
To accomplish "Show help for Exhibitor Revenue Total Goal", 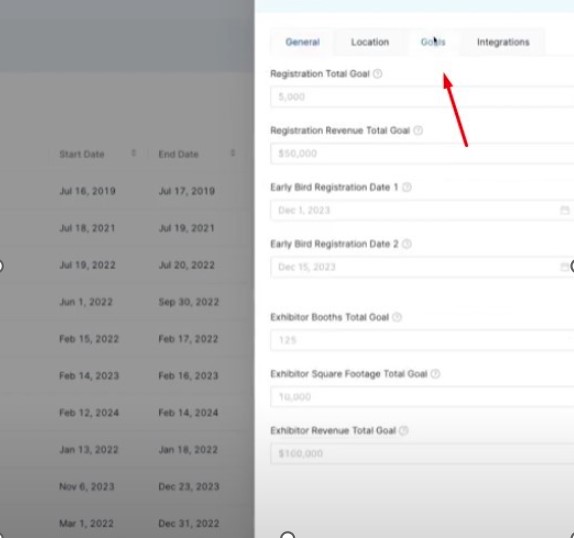I will (403, 430).
